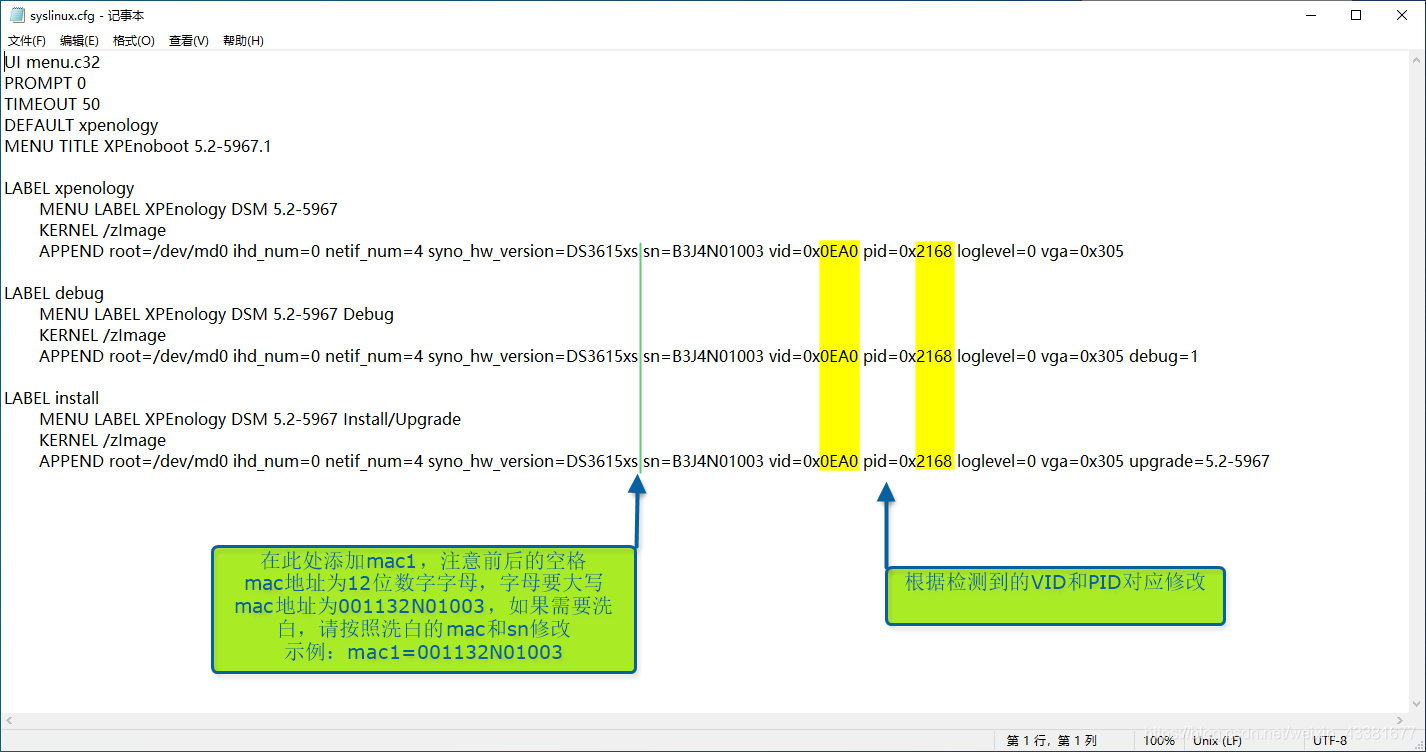
Task: Click status bar '第 1 行, 第 1 列' position
Action: pos(1052,741)
